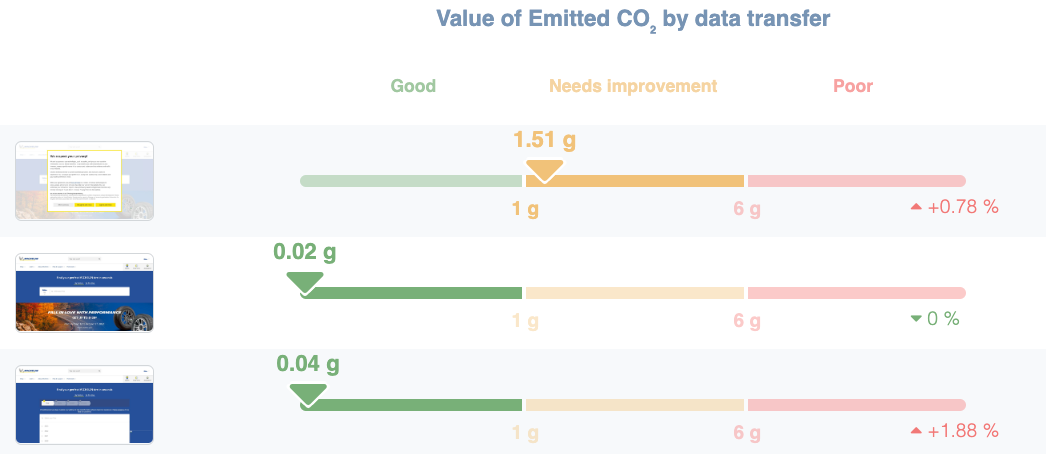Select the Needs improvement column heading
Screen dimensions: 1046x454
point(633,86)
